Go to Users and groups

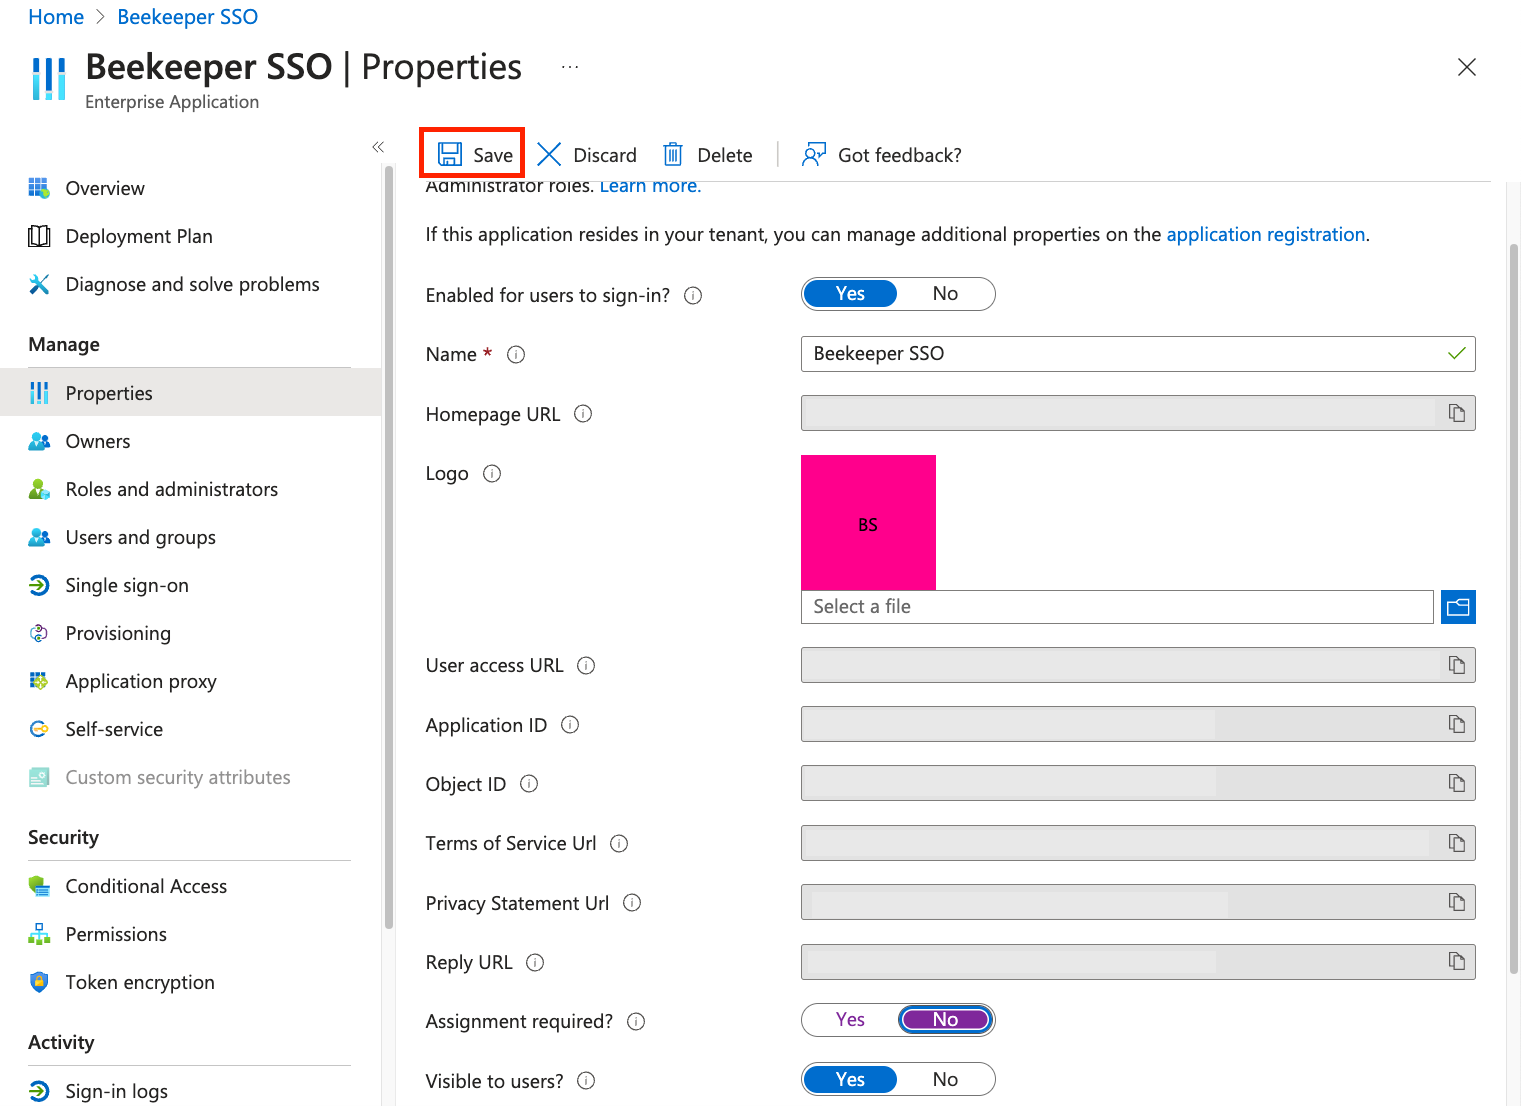click(x=140, y=537)
